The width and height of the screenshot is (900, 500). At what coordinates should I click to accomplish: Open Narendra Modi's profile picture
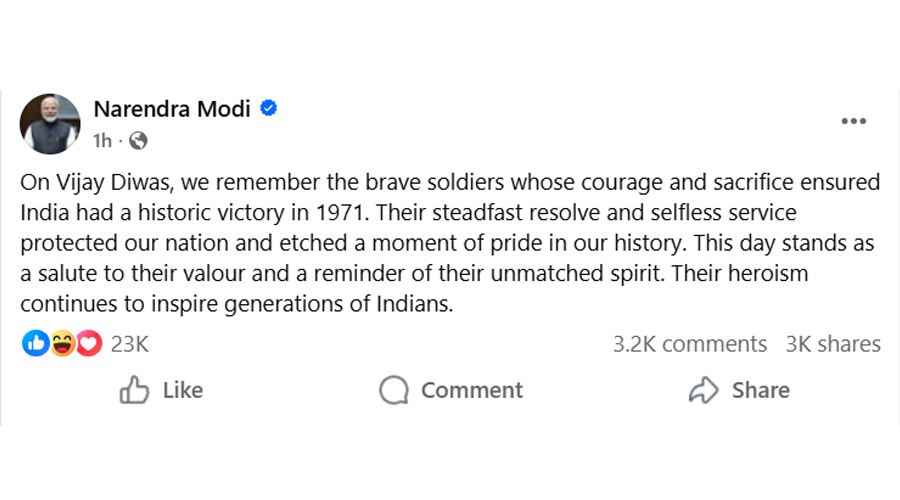[x=50, y=124]
